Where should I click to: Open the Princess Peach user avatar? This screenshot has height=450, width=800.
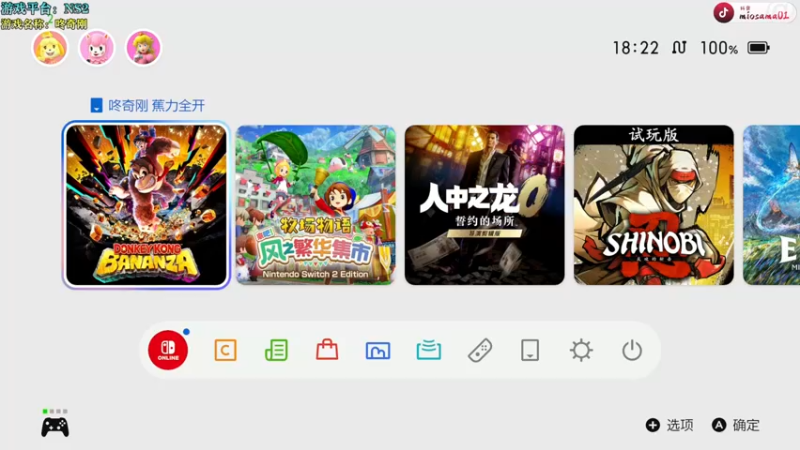[x=143, y=47]
